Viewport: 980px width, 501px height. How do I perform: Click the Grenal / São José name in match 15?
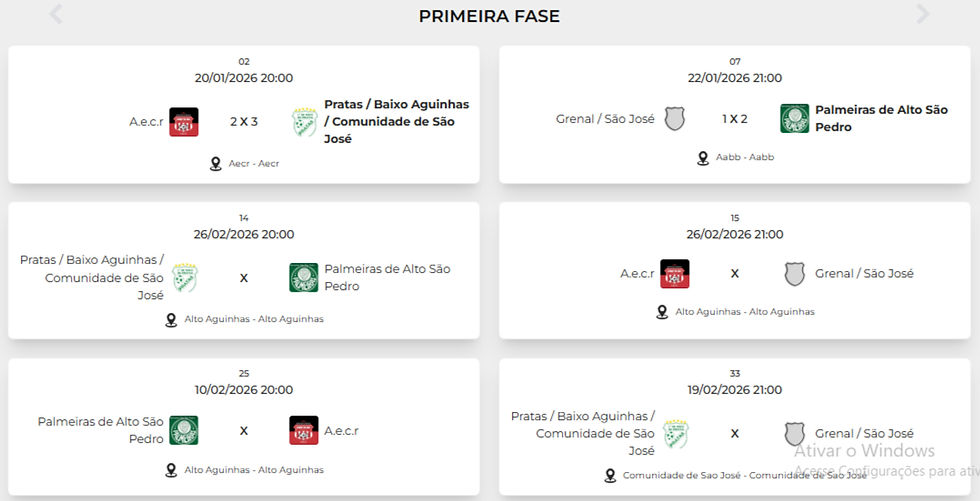click(x=864, y=274)
